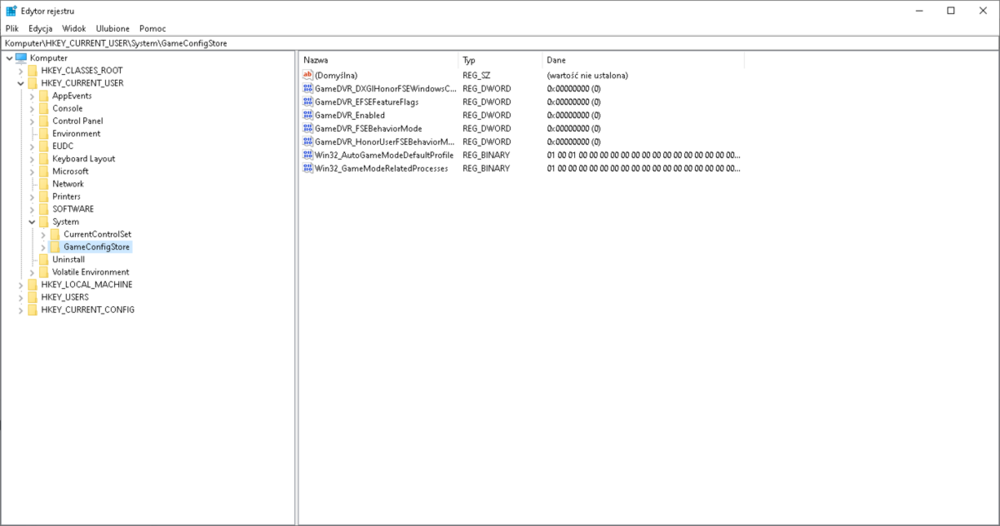This screenshot has width=1000, height=526.
Task: Select the Win32_AutoGameModeDefaultProfile value name
Action: pyautogui.click(x=384, y=155)
